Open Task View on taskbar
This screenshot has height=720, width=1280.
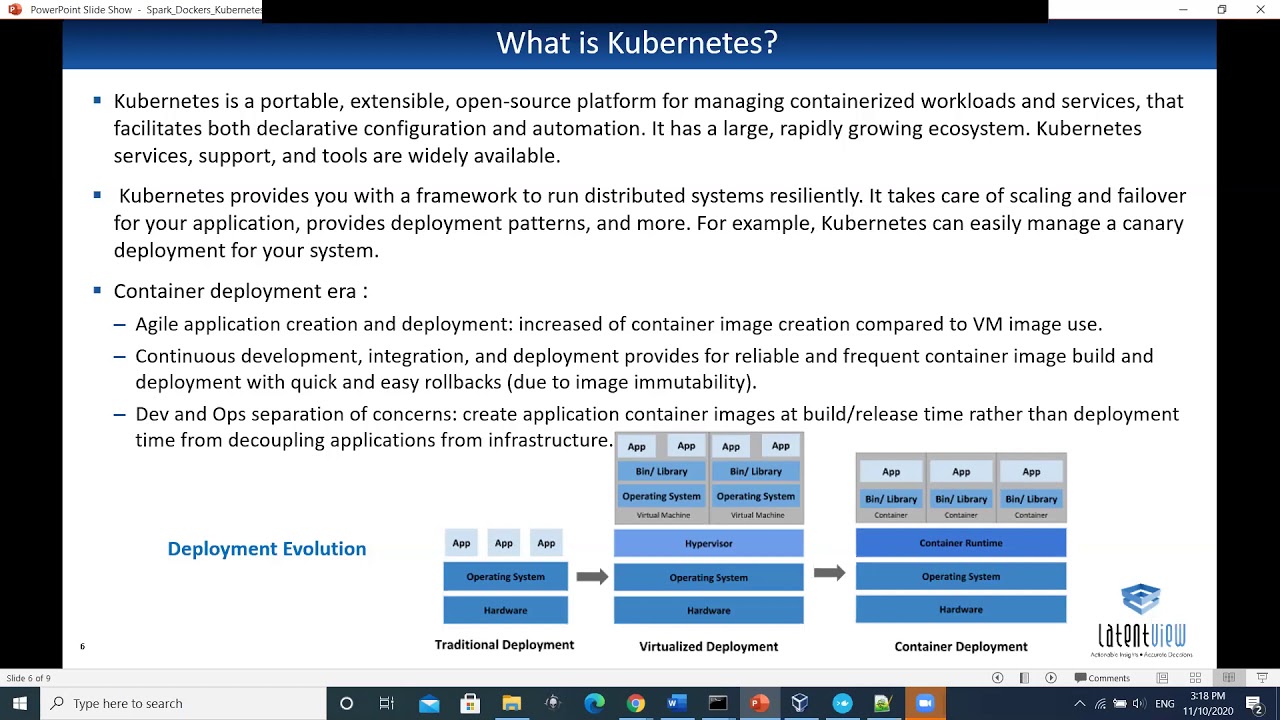click(x=387, y=703)
